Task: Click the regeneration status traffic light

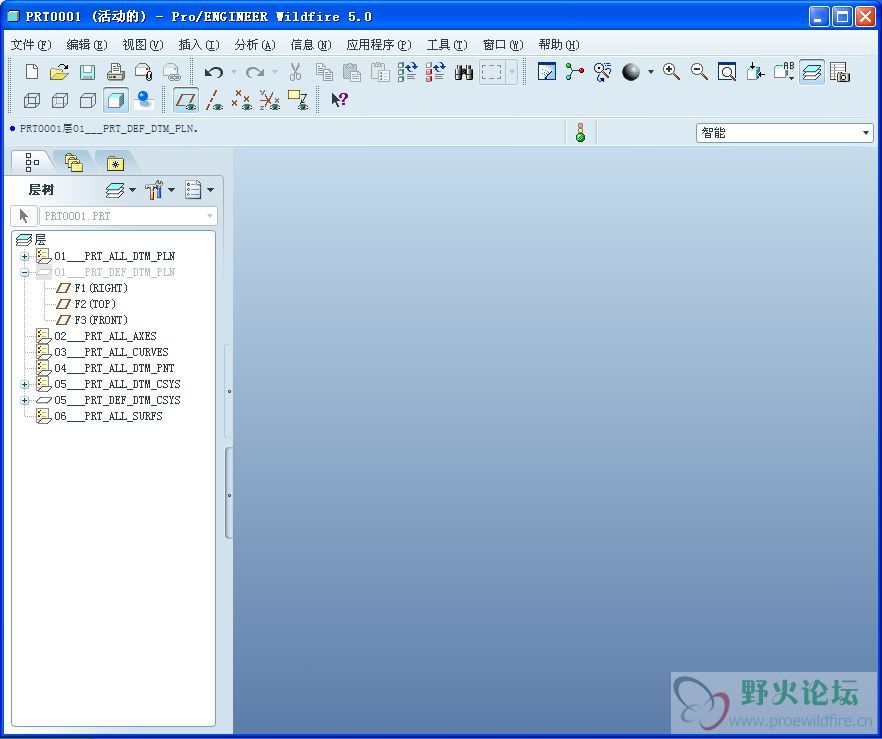Action: (x=580, y=133)
